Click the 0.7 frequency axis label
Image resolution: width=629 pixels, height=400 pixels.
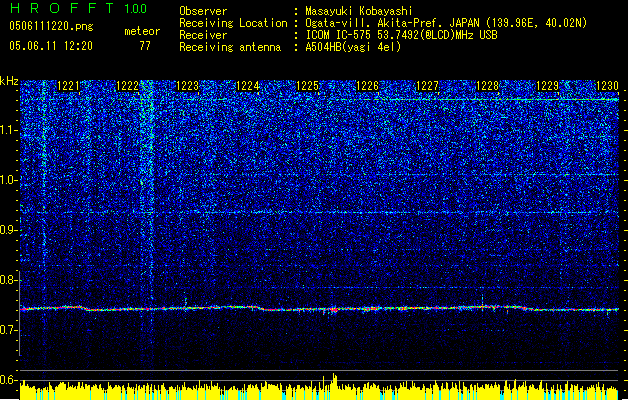coord(8,330)
